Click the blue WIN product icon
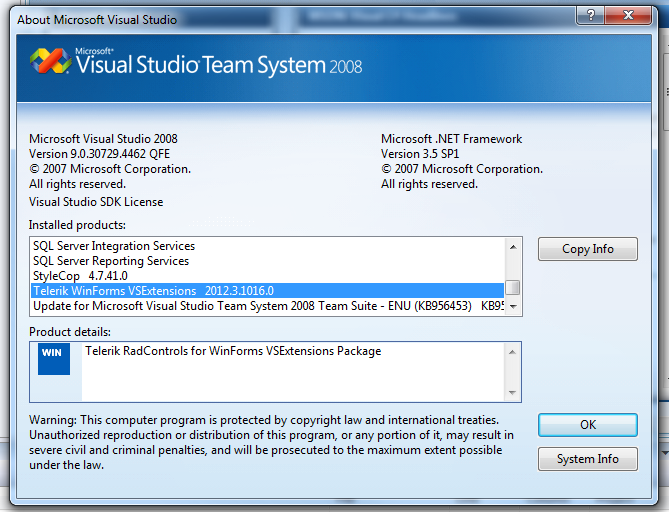This screenshot has width=669, height=512. tap(54, 359)
